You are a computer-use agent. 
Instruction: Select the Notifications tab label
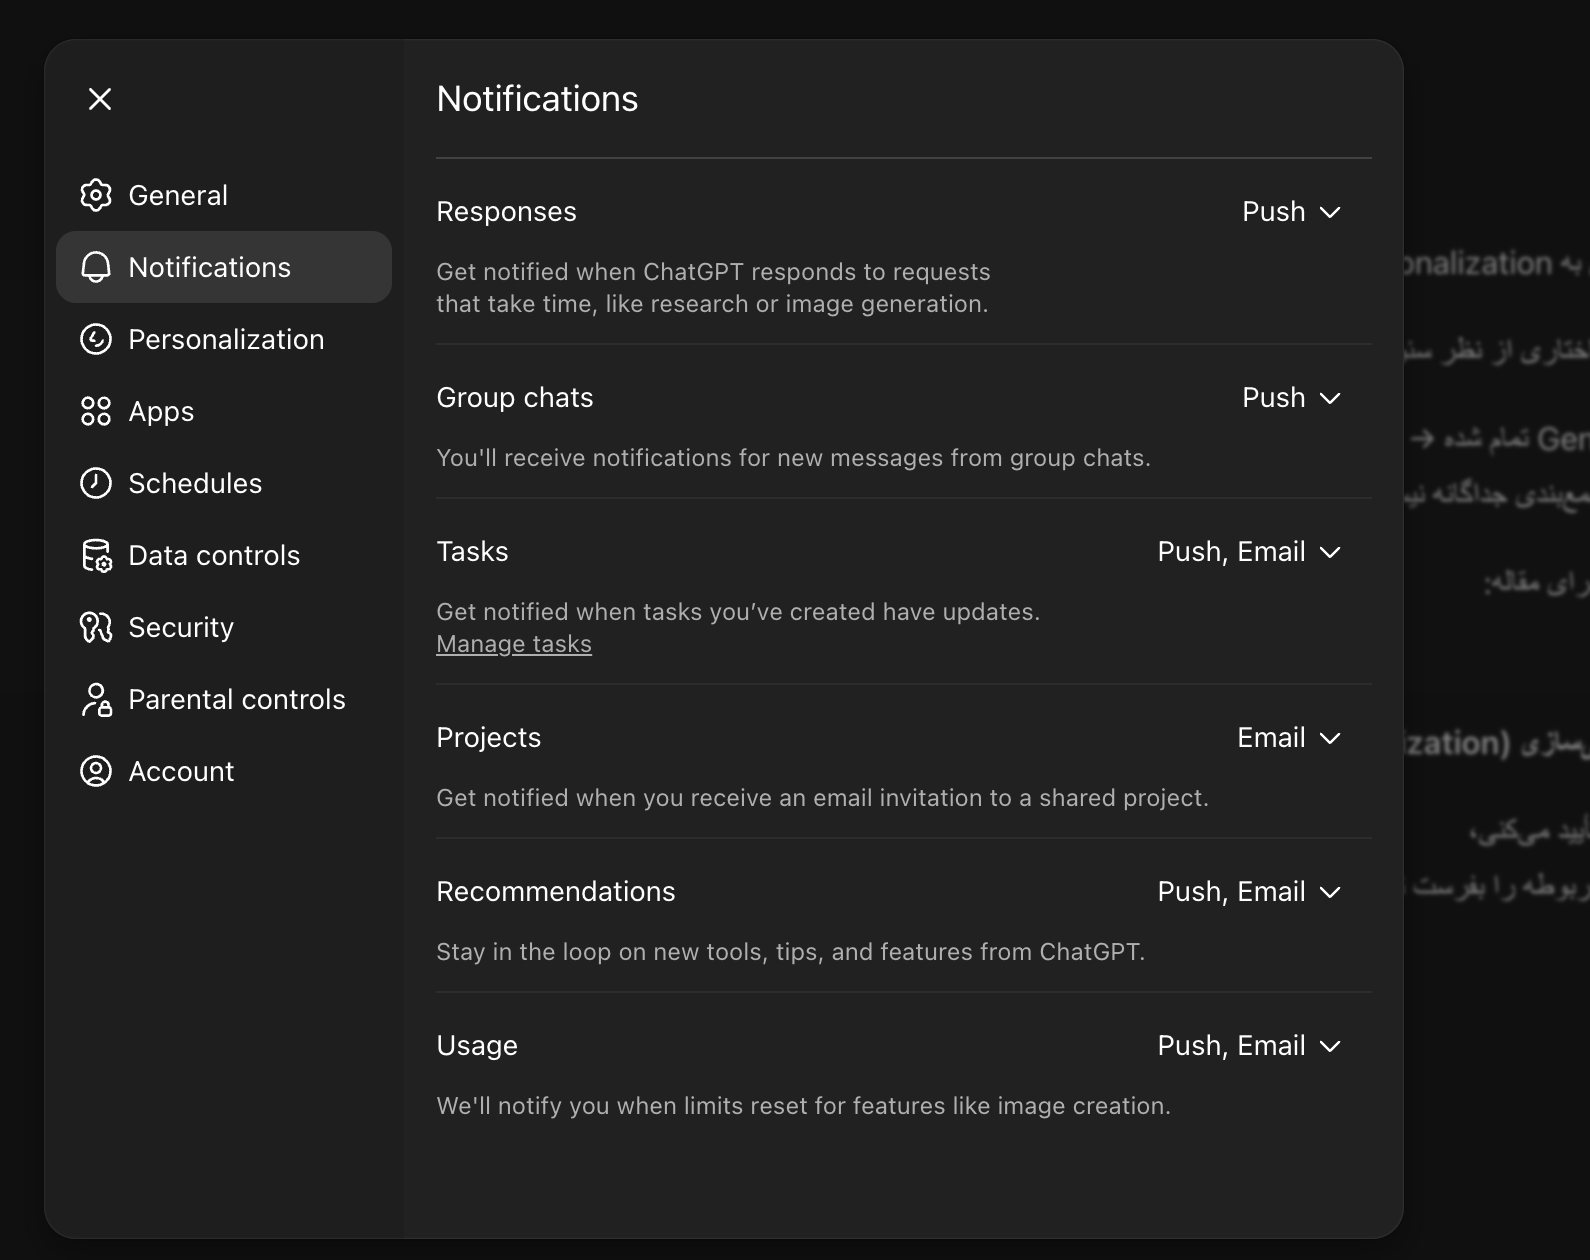click(x=210, y=267)
